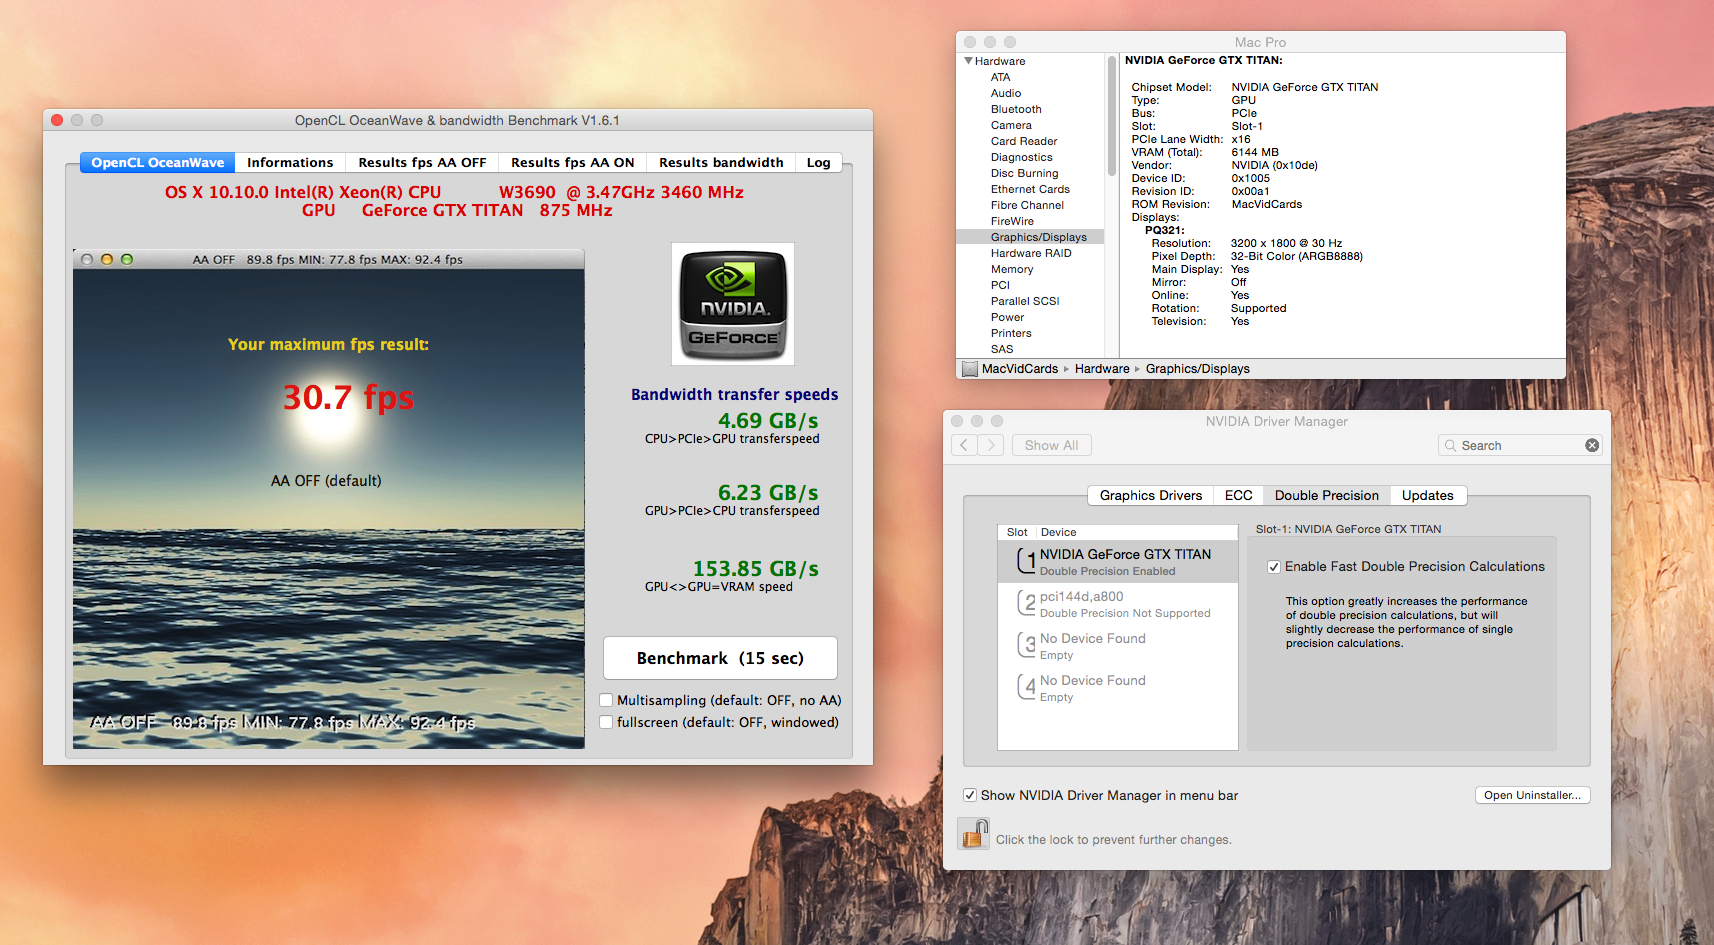Select Graphics/Displays in hardware sidebar
The image size is (1714, 945).
pyautogui.click(x=1030, y=237)
